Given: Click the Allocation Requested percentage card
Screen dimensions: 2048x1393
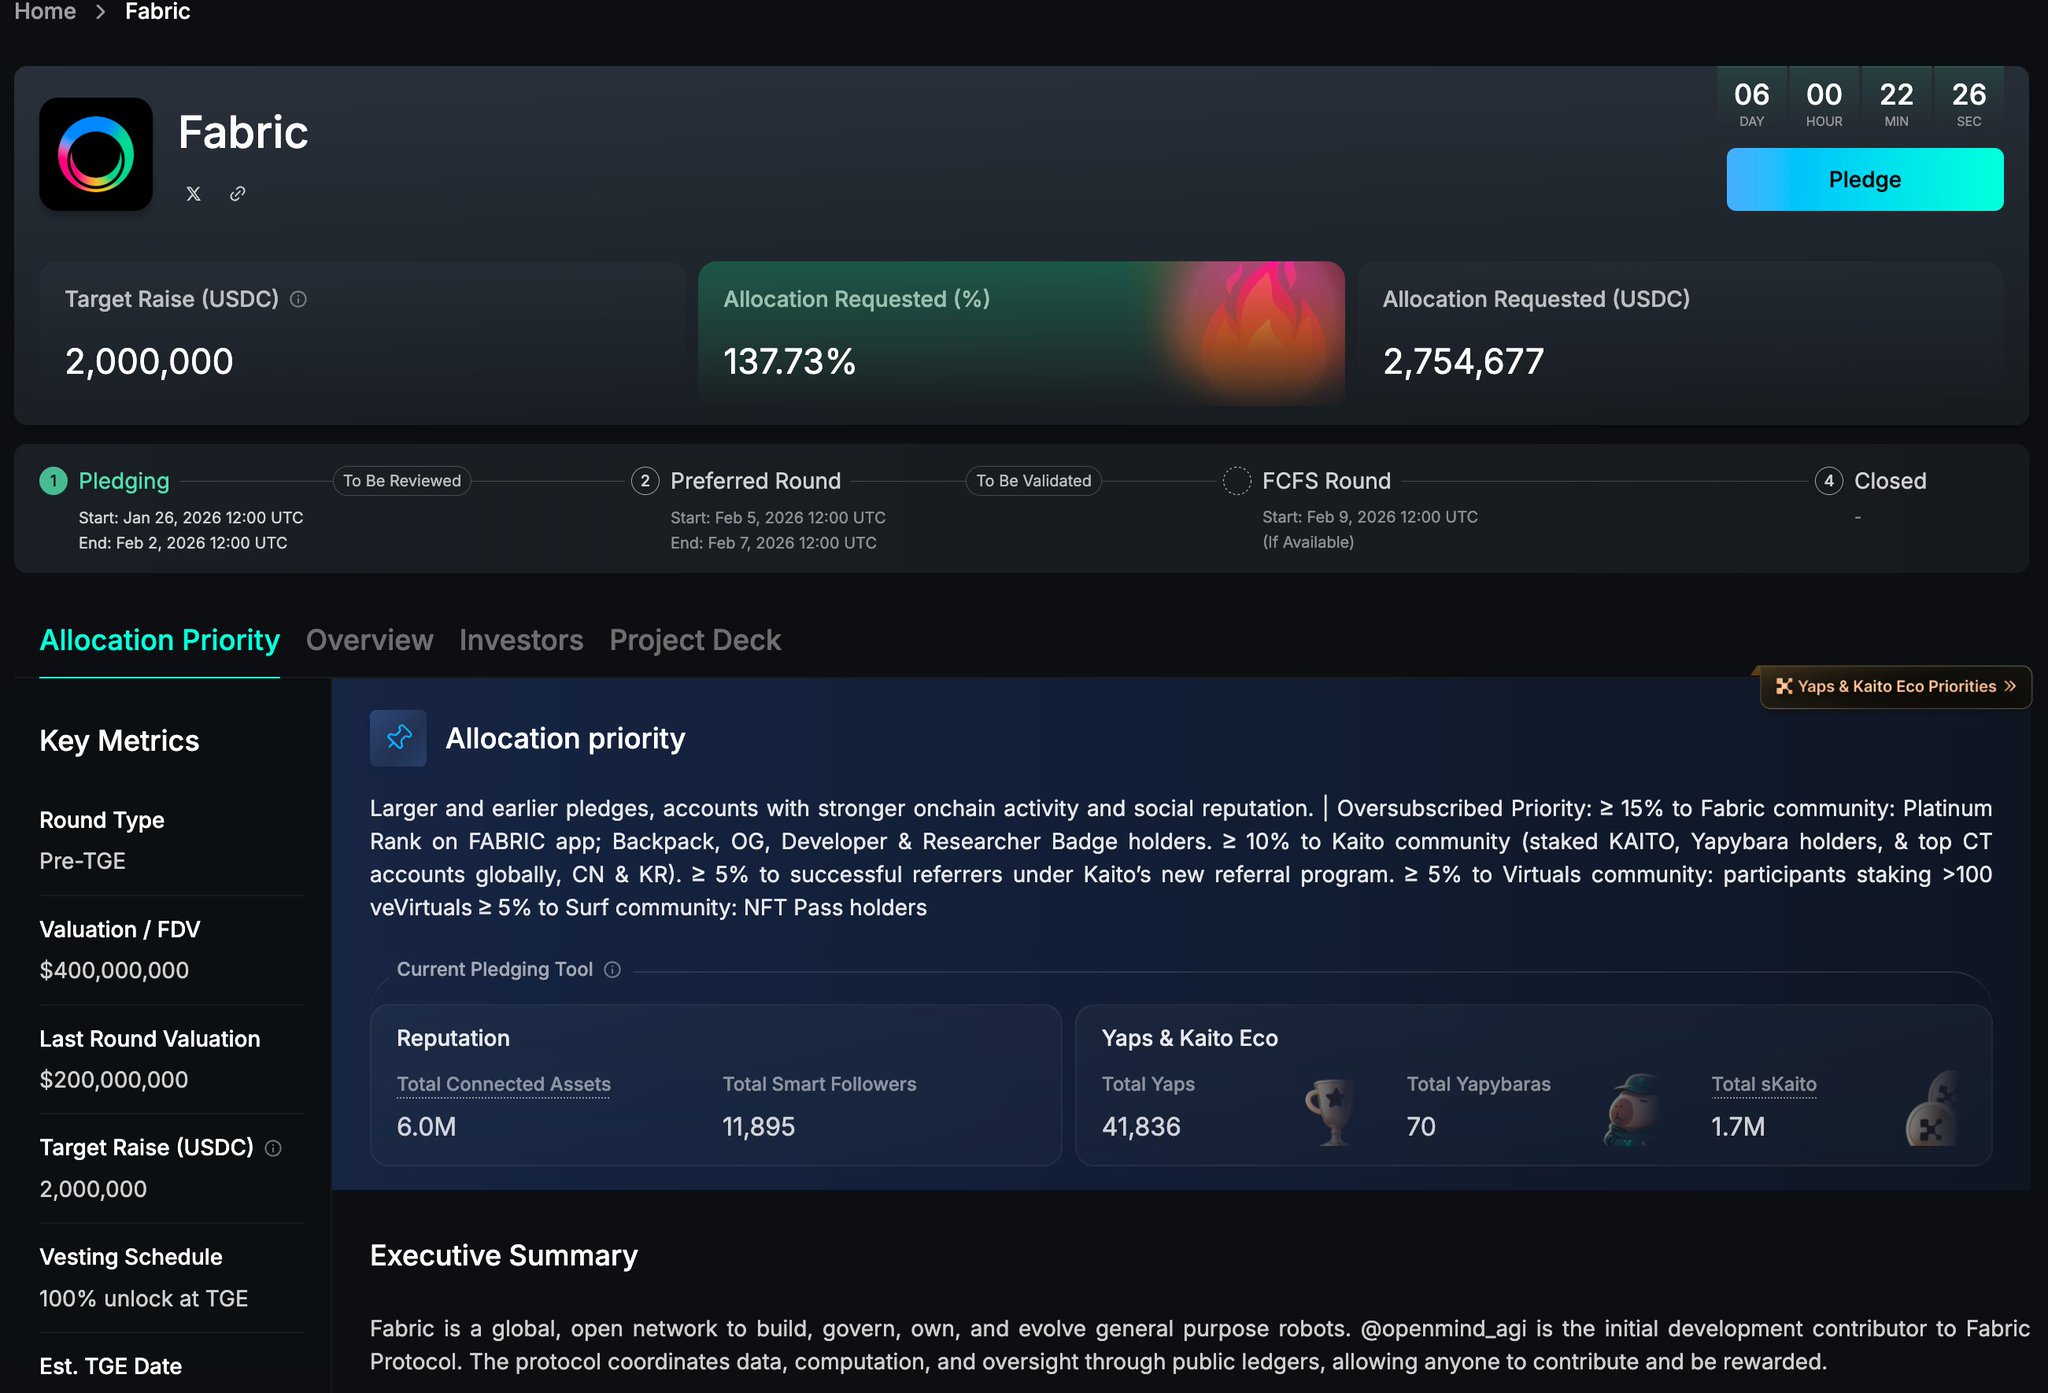Looking at the screenshot, I should click(1020, 333).
